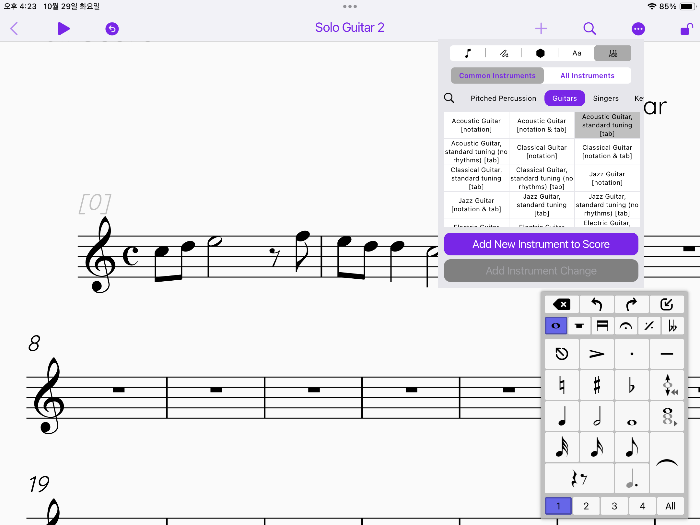This screenshot has width=700, height=525.
Task: Select the common notes keypad layout
Action: [x=556, y=326]
